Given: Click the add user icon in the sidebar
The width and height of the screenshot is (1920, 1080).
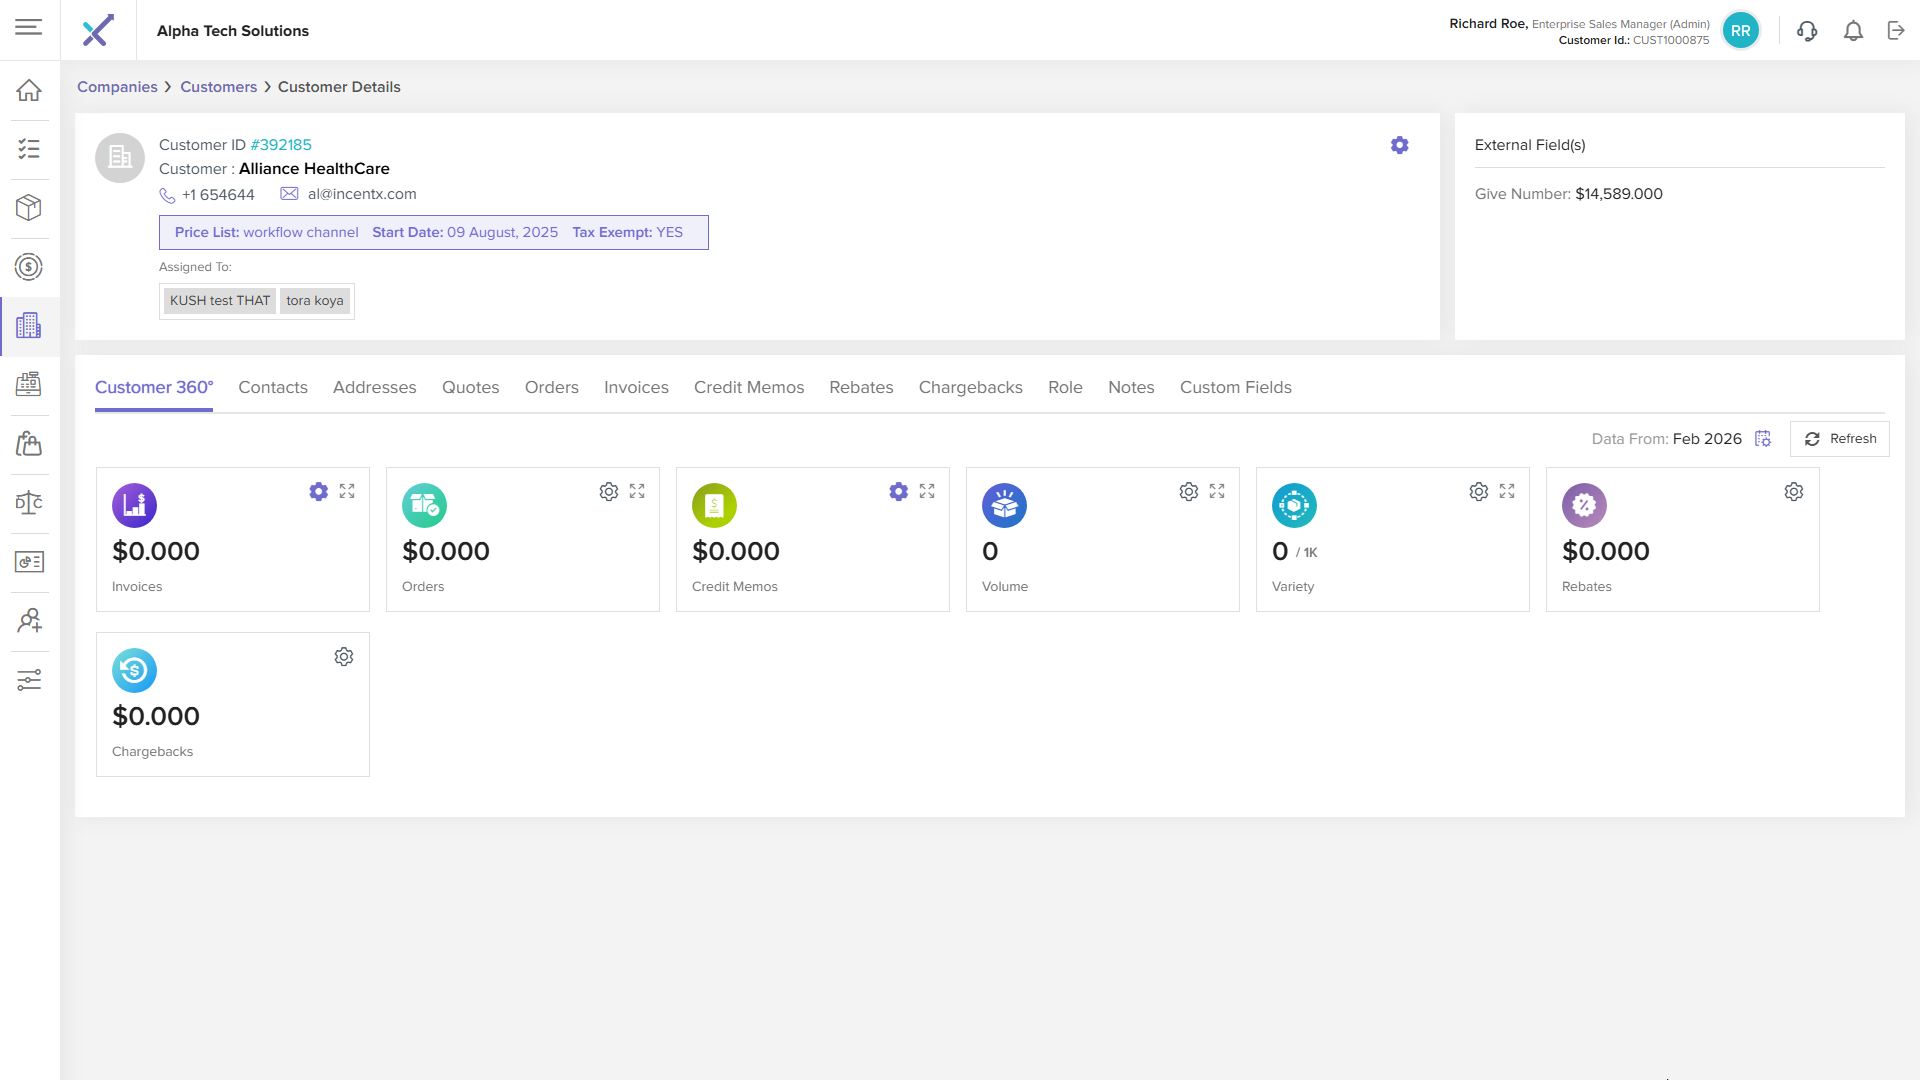Looking at the screenshot, I should [x=29, y=621].
